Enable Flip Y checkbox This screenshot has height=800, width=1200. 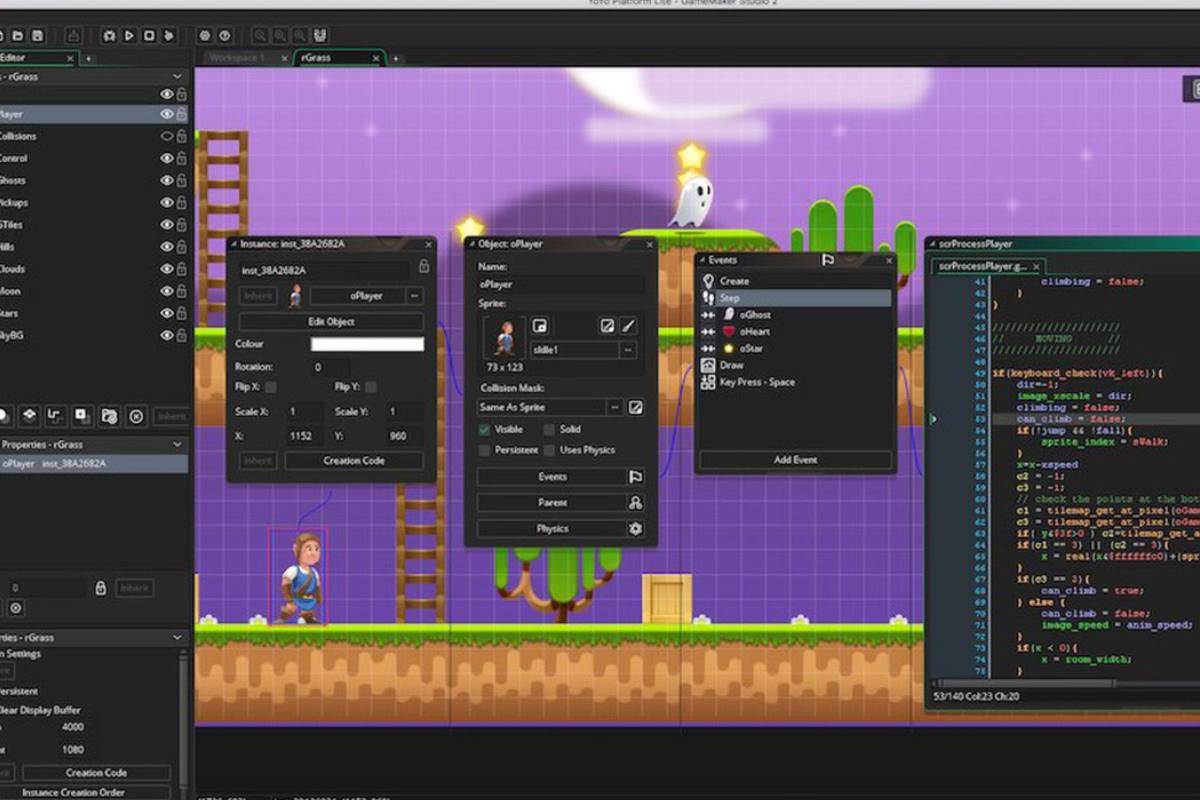pos(371,387)
